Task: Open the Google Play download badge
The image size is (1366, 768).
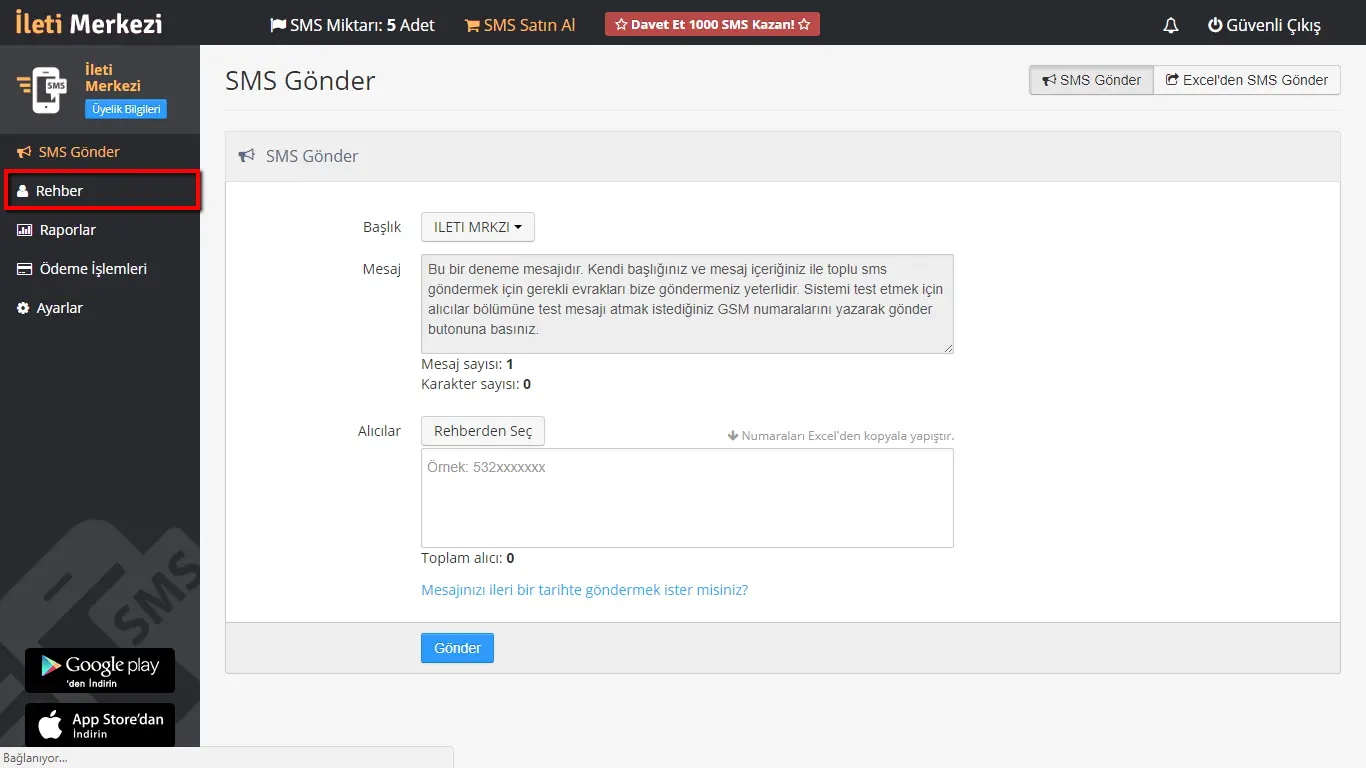Action: 100,671
